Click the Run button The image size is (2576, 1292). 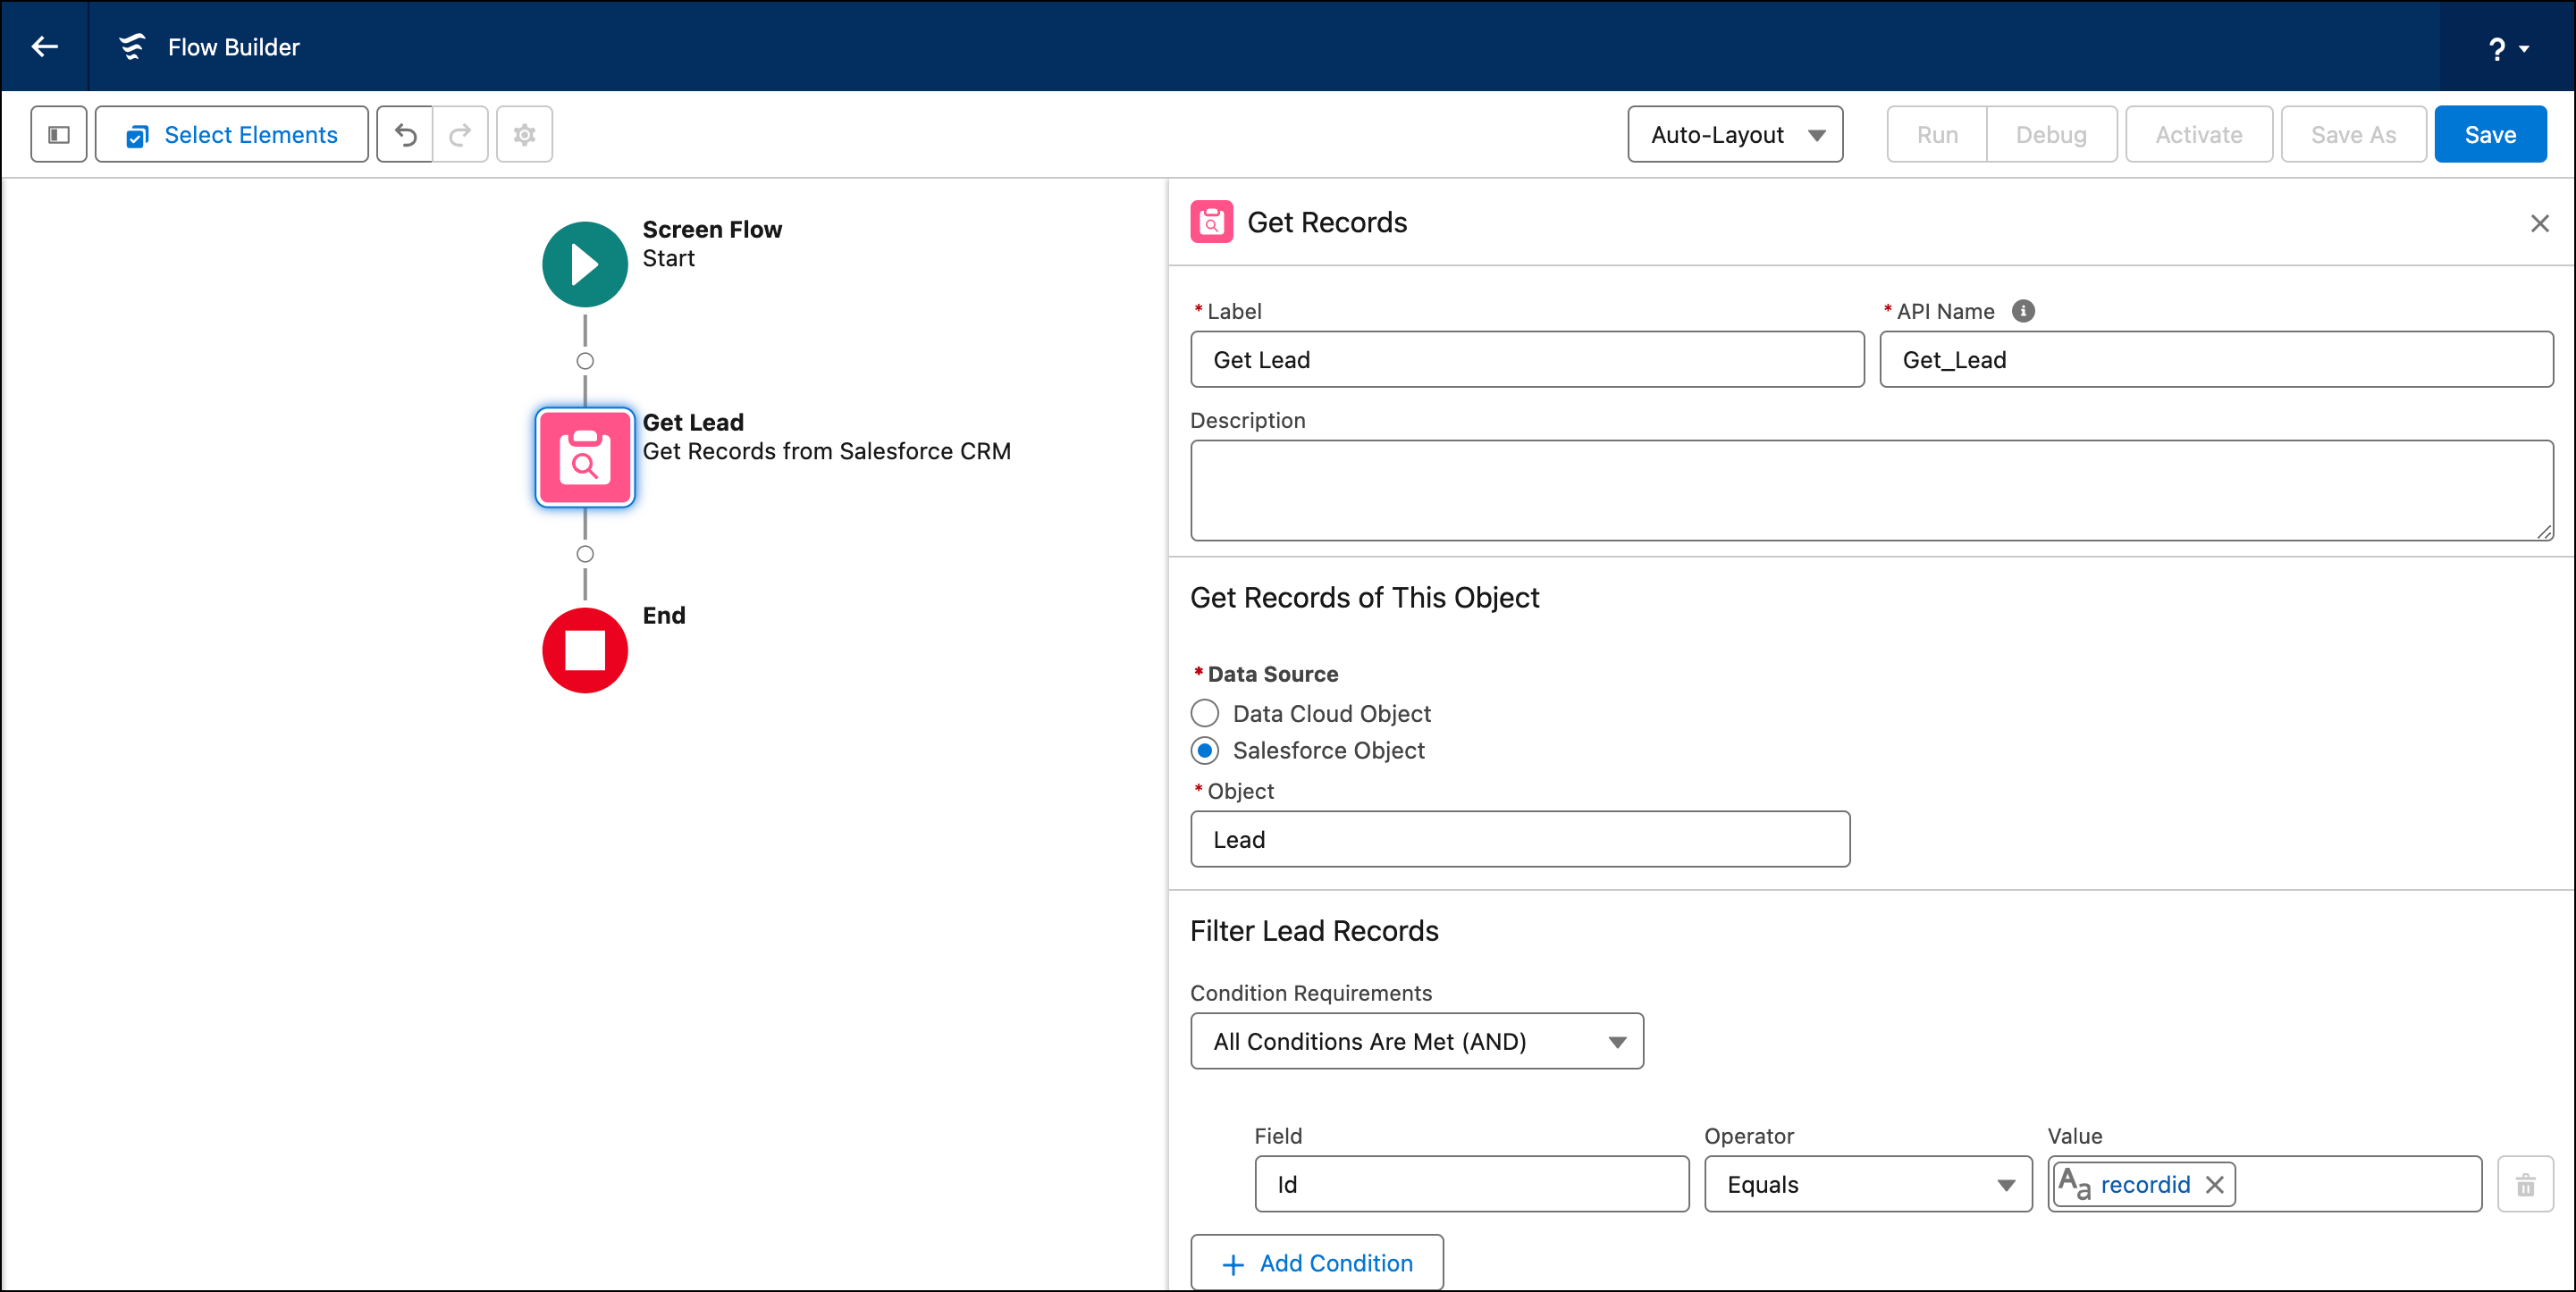coord(1937,134)
